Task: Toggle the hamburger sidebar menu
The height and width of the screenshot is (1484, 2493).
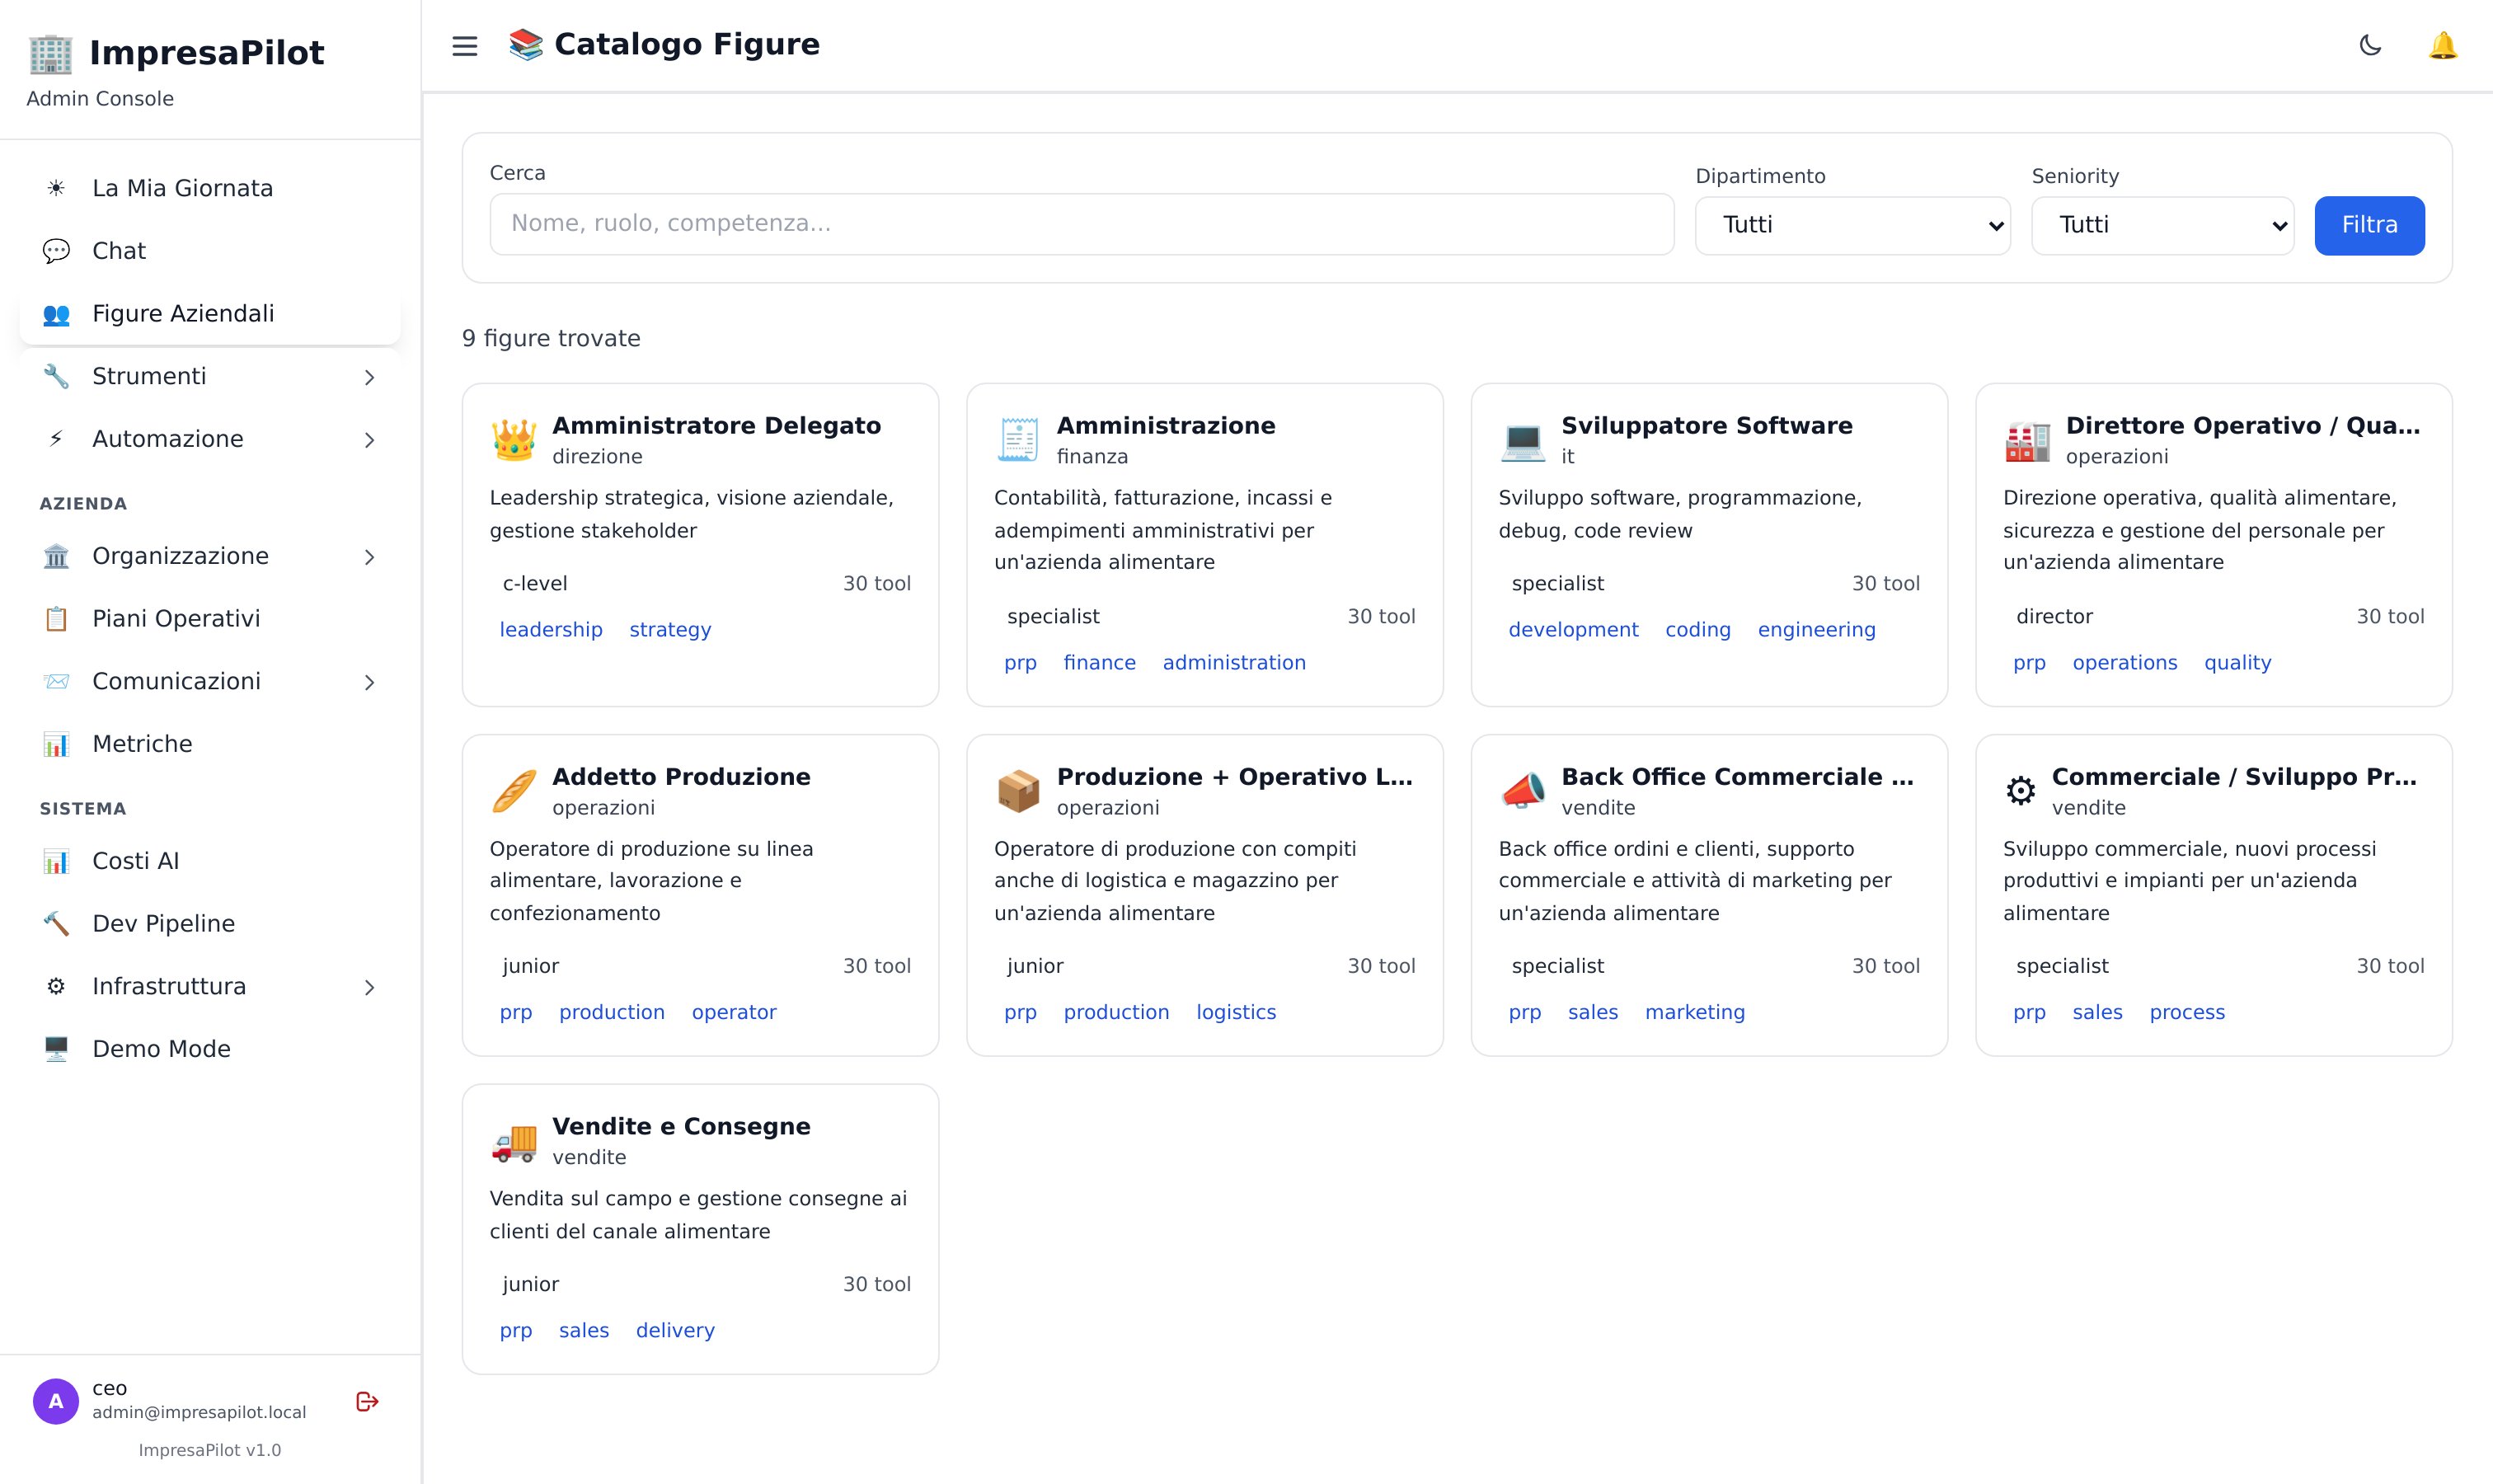Action: [x=464, y=46]
